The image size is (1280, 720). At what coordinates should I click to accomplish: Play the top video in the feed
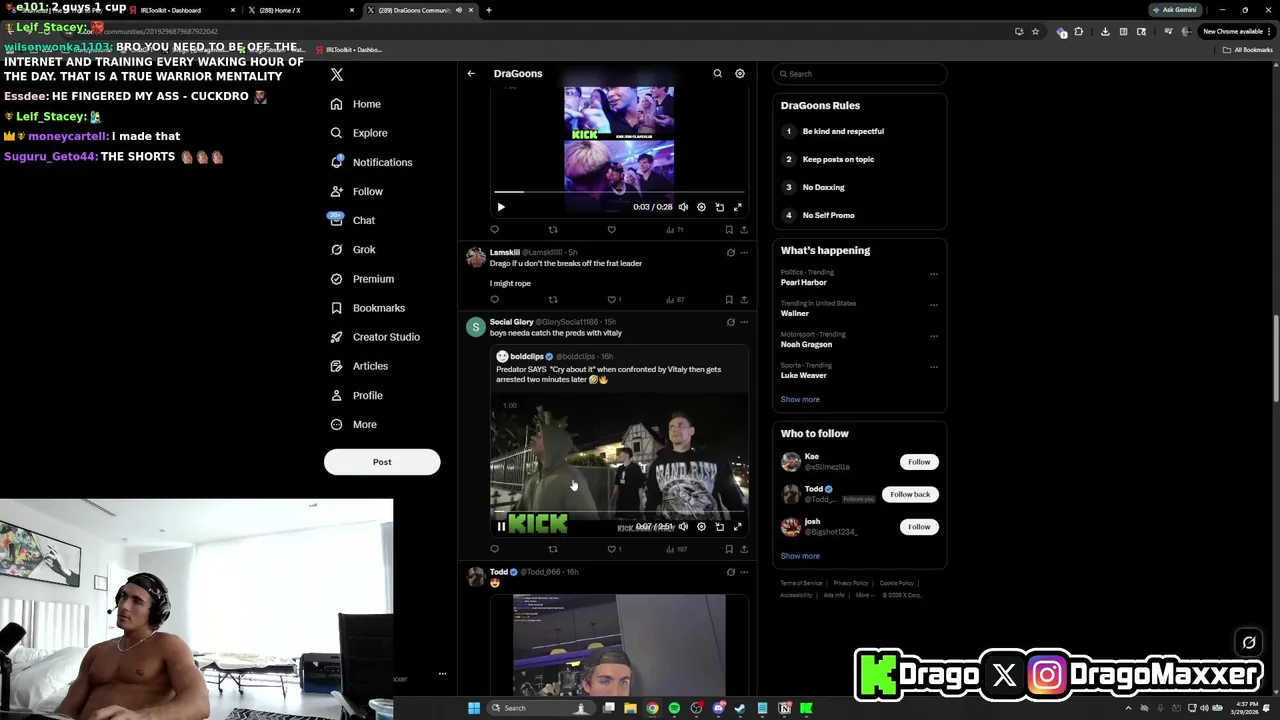tap(501, 207)
